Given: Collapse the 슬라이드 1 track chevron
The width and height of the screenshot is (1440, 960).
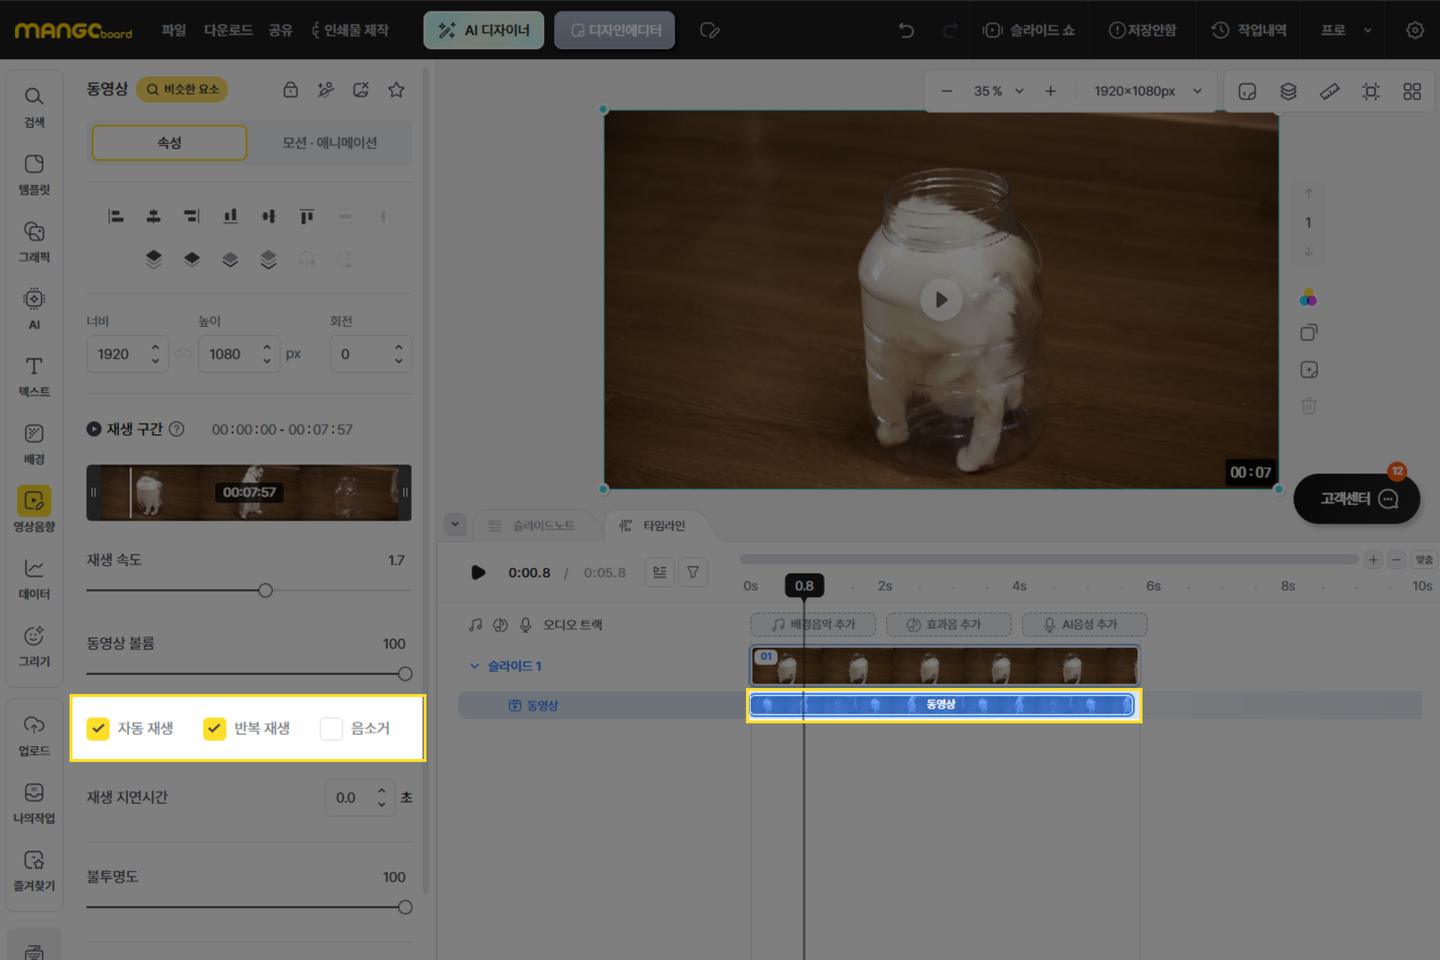Looking at the screenshot, I should pyautogui.click(x=475, y=666).
